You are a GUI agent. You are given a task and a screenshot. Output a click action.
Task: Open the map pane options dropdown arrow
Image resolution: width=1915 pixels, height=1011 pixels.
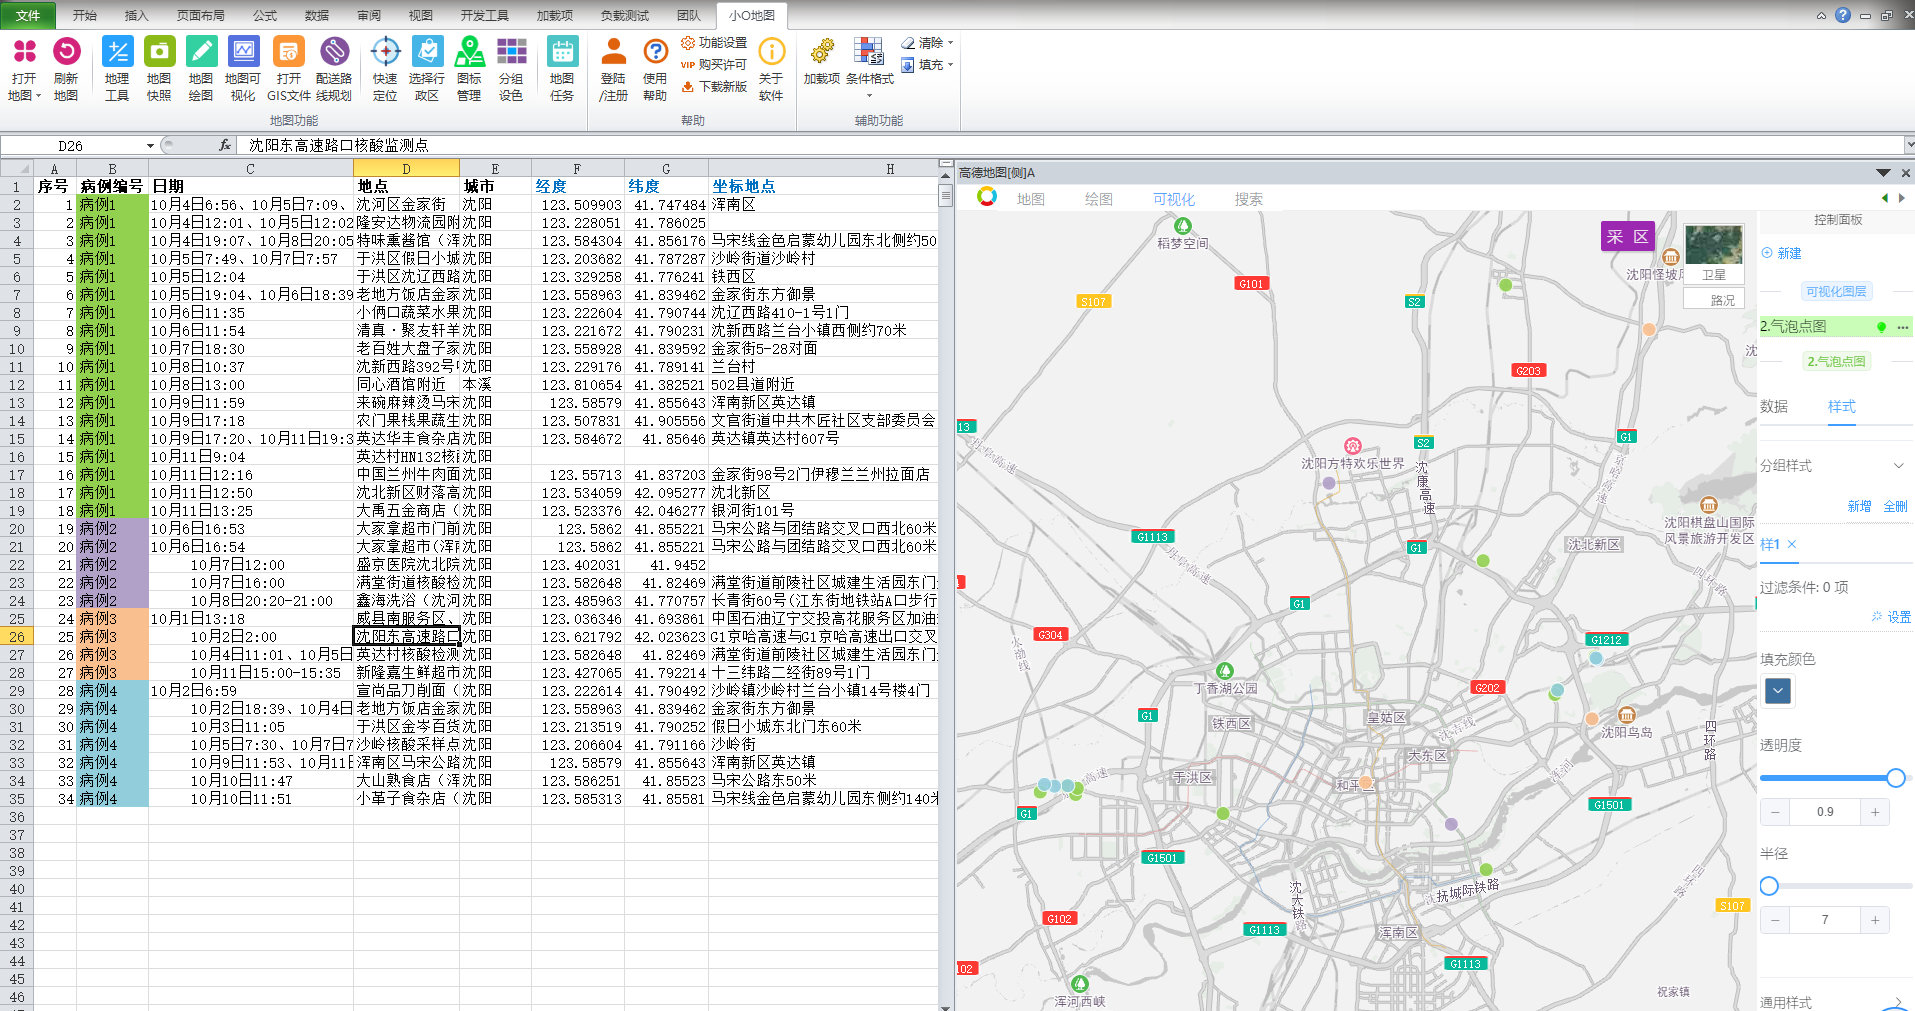click(1883, 173)
